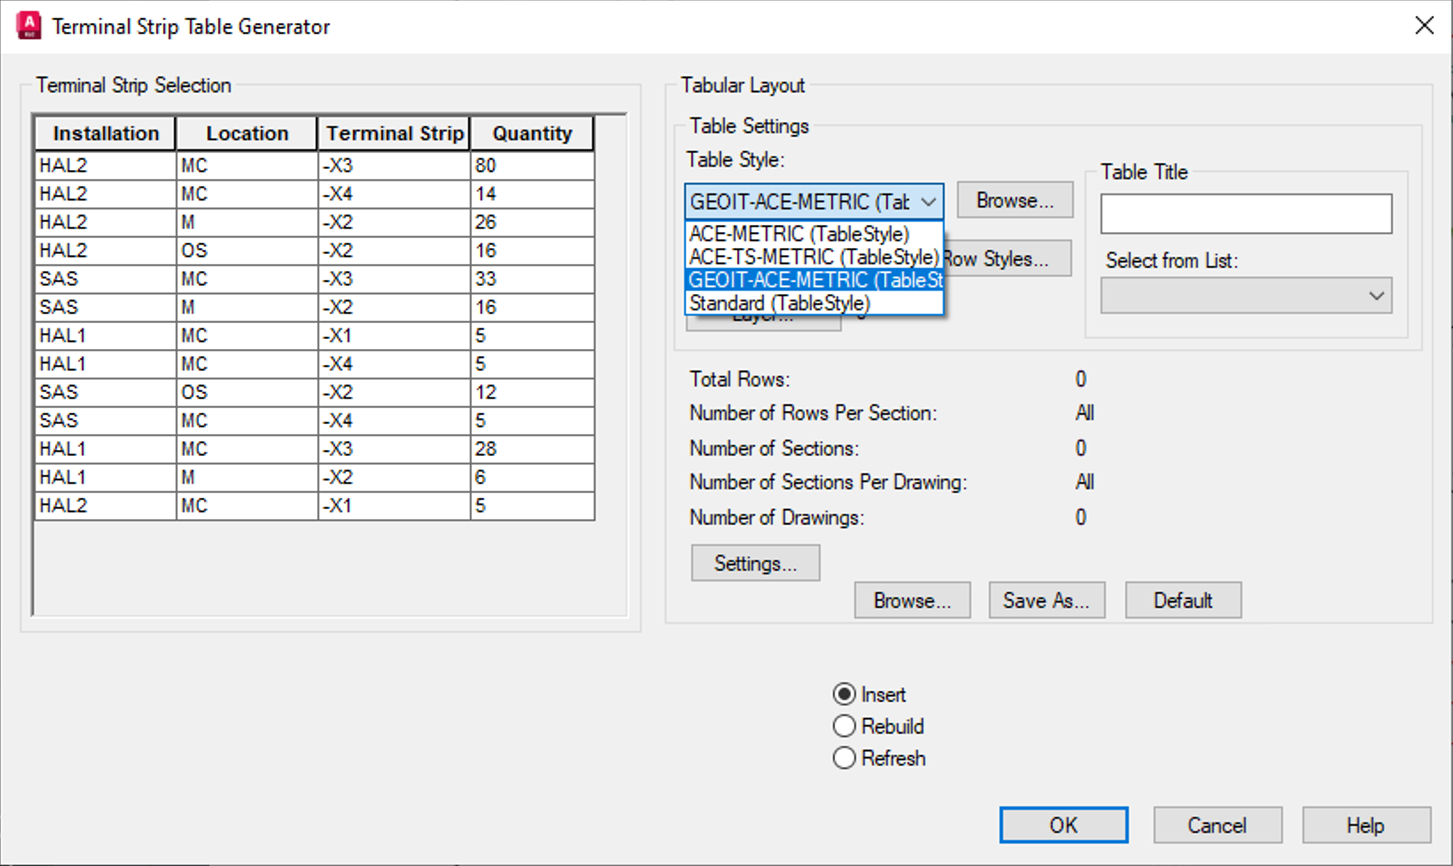
Task: Select the HAL1 MC -X4 row
Action: click(x=315, y=364)
